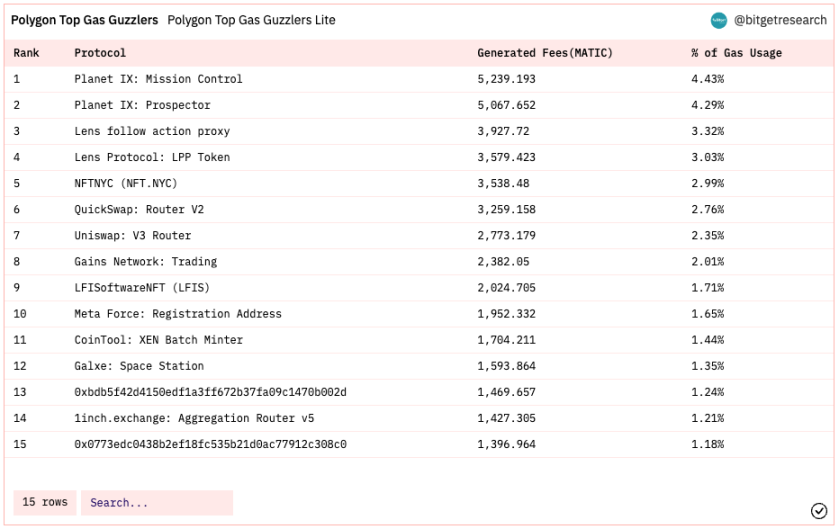Sort by % of Gas Usage header
Viewport: 839px width, 529px height.
(x=736, y=53)
